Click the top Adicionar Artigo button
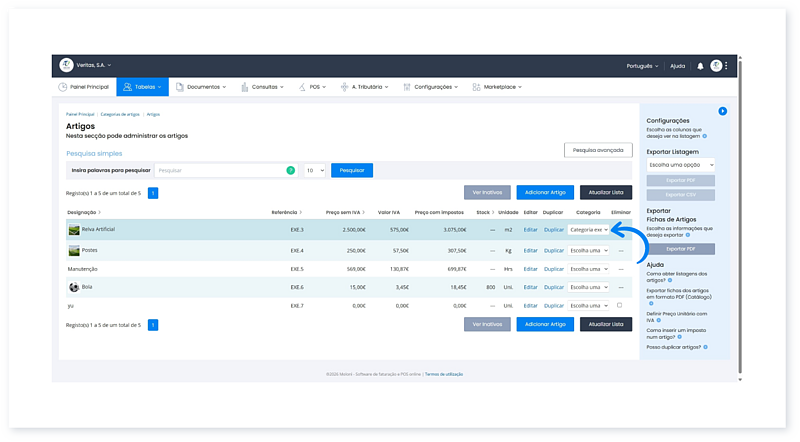Screen dimensions: 800x442 [x=545, y=192]
